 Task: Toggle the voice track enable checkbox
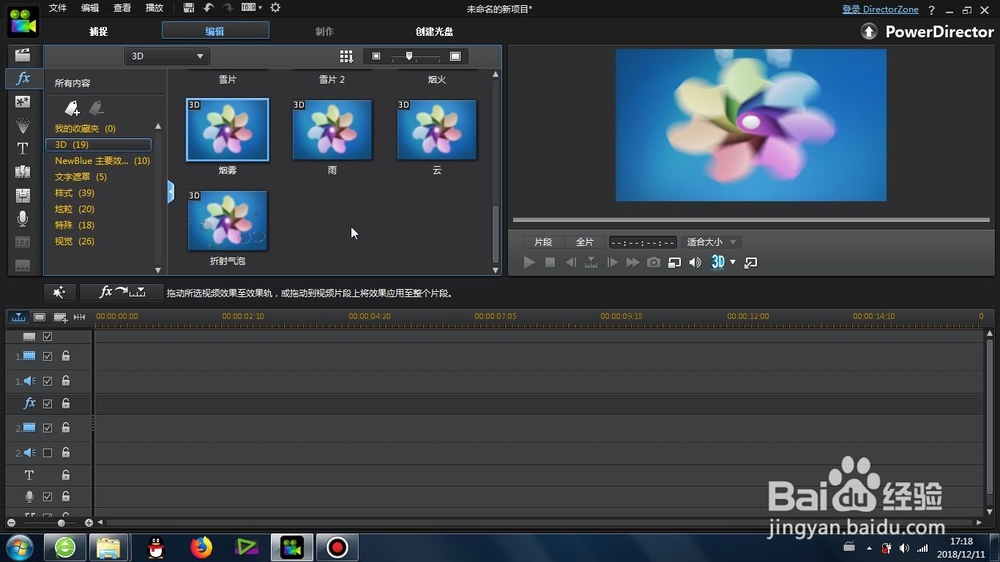(47, 496)
